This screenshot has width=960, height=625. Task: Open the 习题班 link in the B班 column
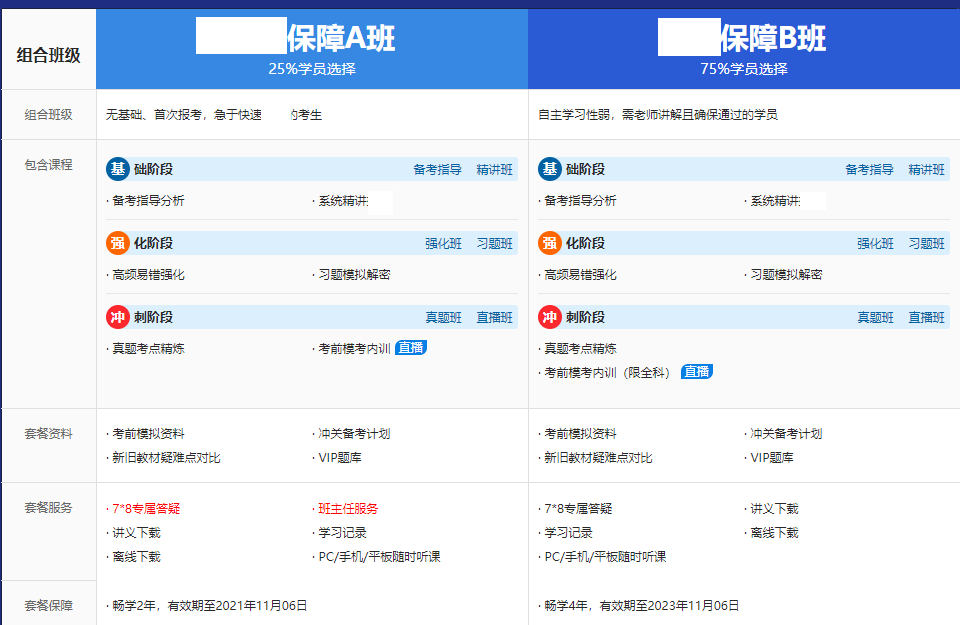[927, 244]
